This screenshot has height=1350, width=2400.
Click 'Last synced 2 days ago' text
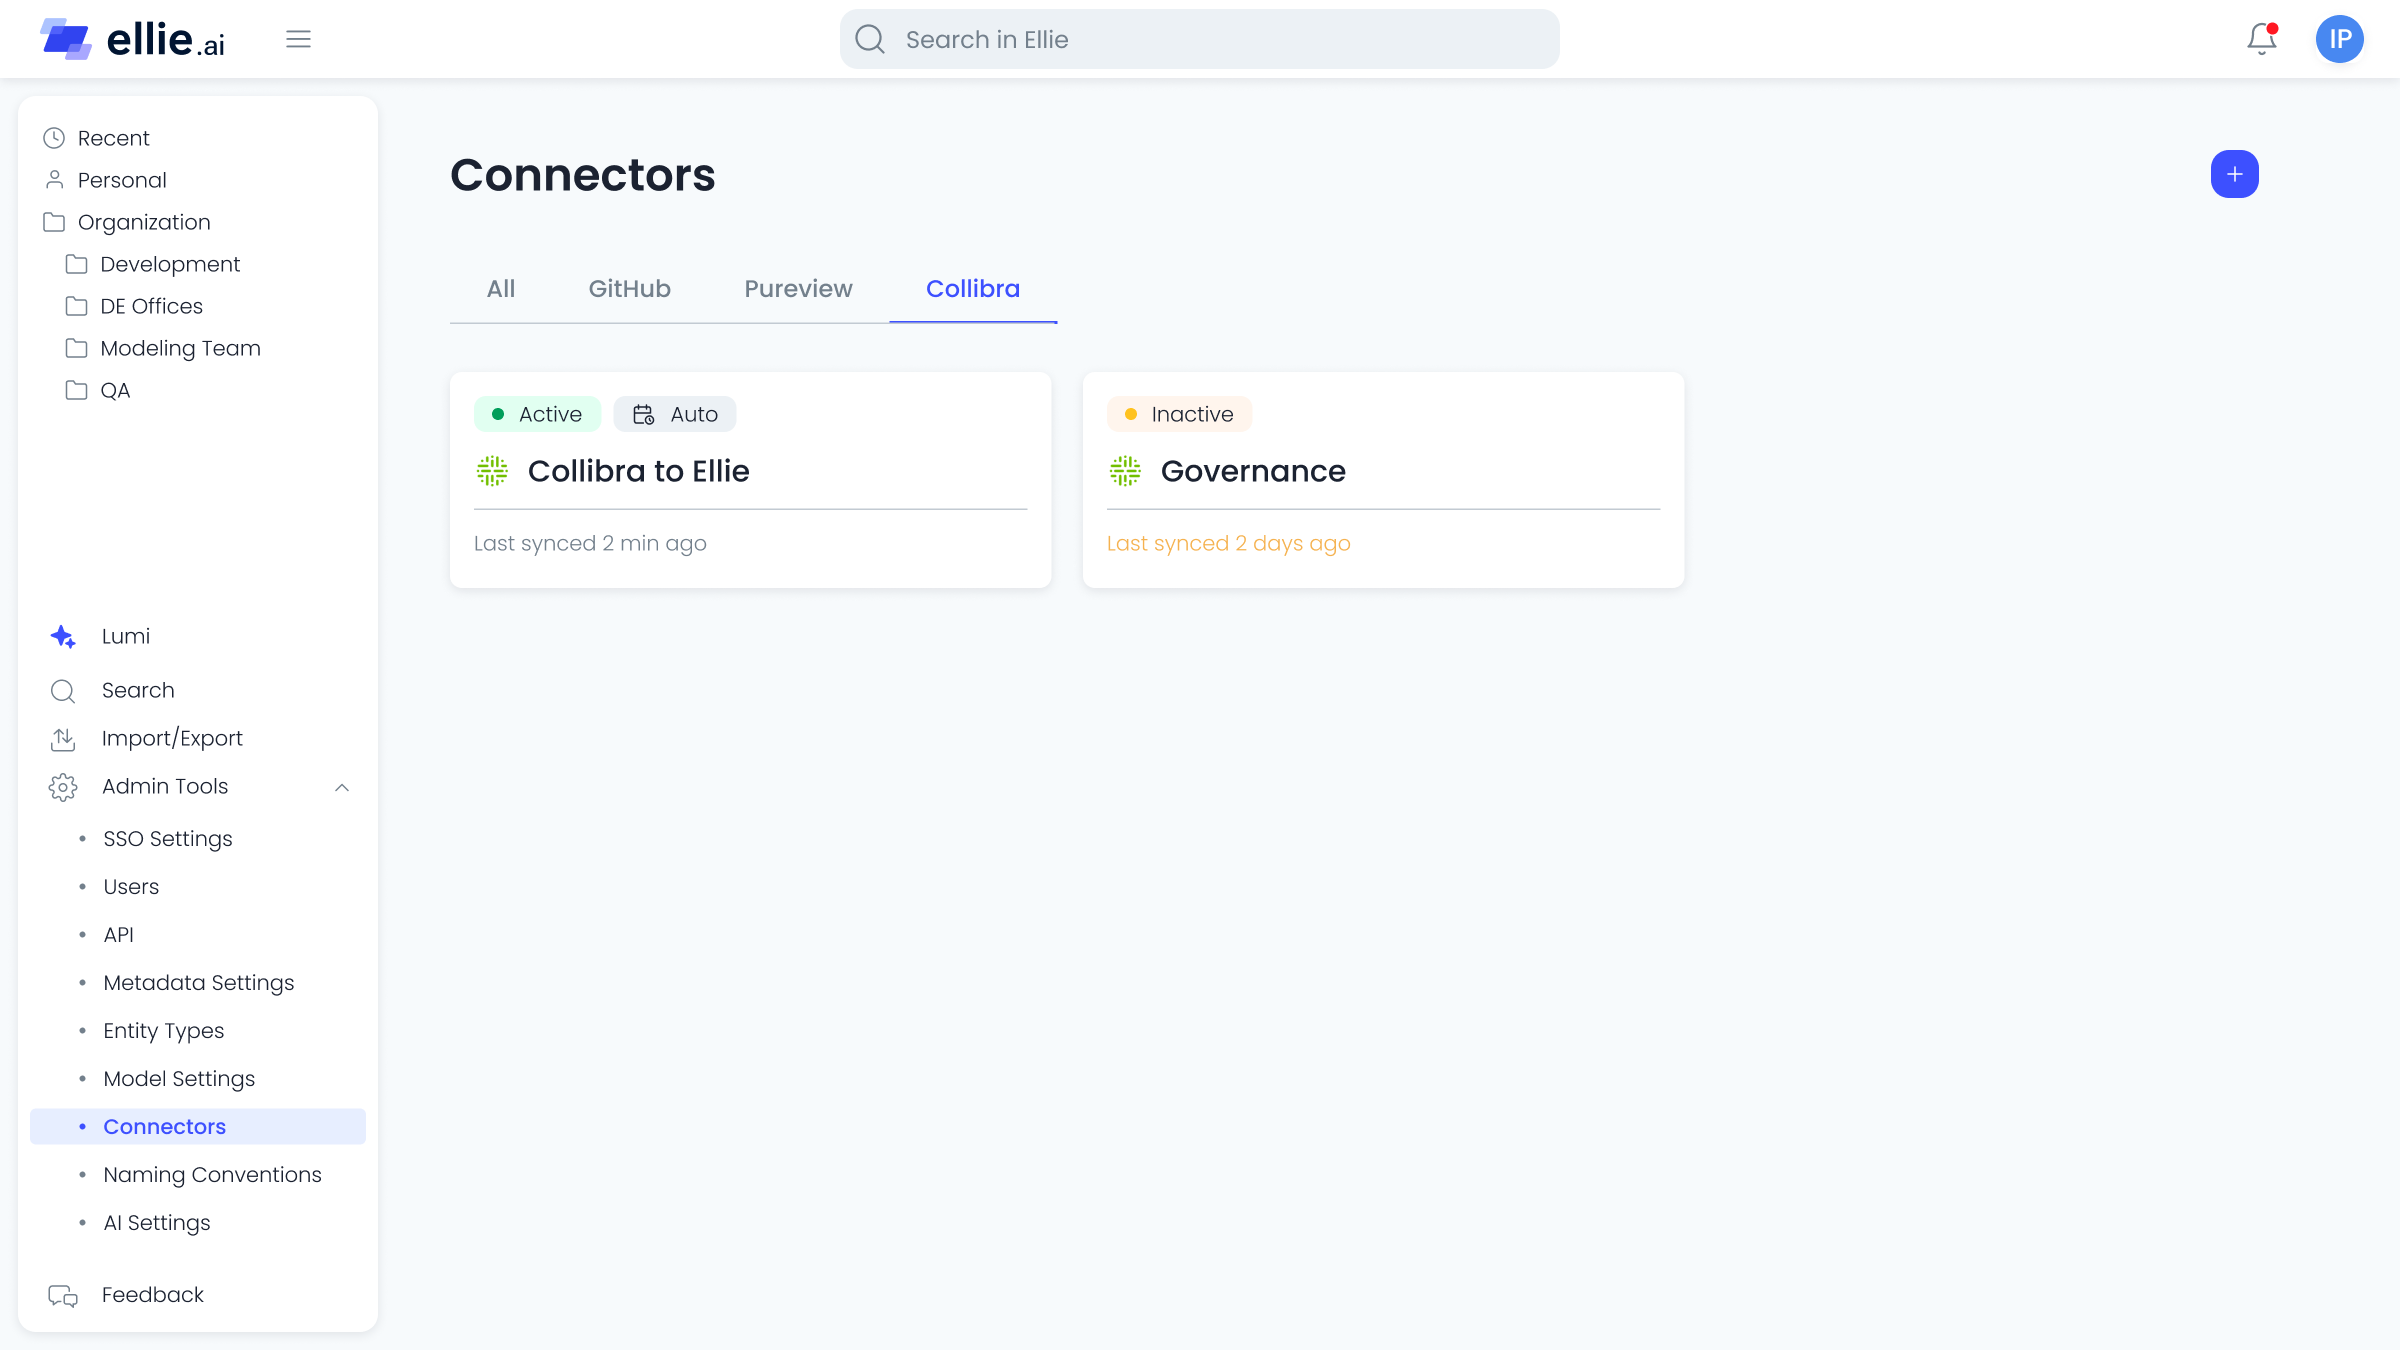pos(1228,543)
